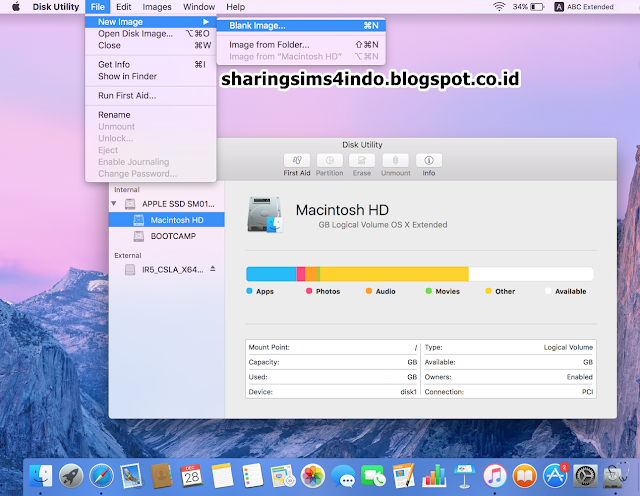Viewport: 640px width, 496px height.
Task: Open FaceTime from the Dock
Action: coord(373,476)
